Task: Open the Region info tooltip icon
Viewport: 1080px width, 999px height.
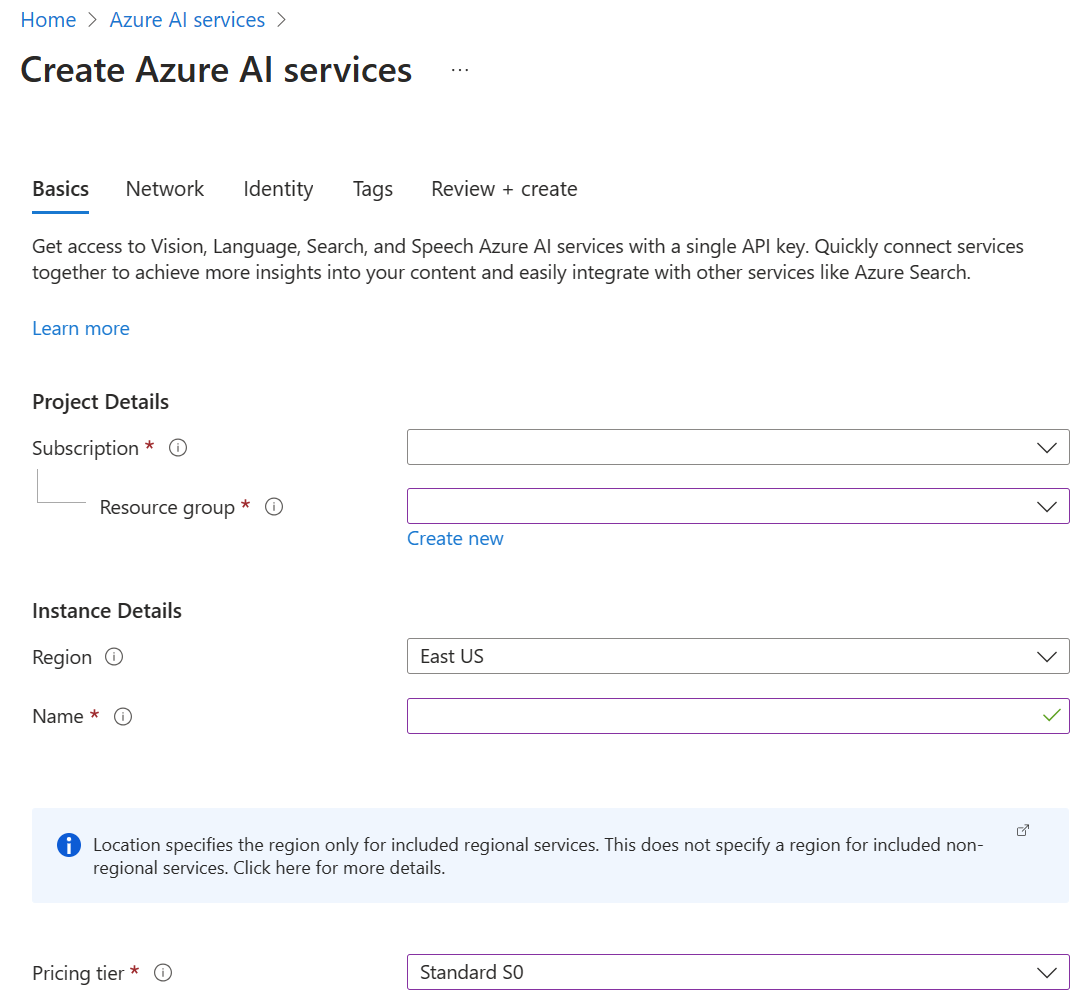Action: click(x=115, y=657)
